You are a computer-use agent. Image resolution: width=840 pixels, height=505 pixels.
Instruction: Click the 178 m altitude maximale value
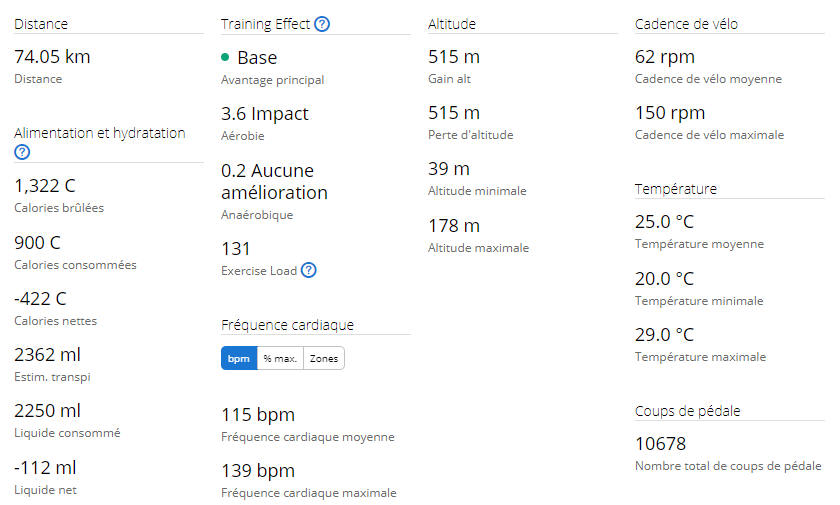(454, 226)
